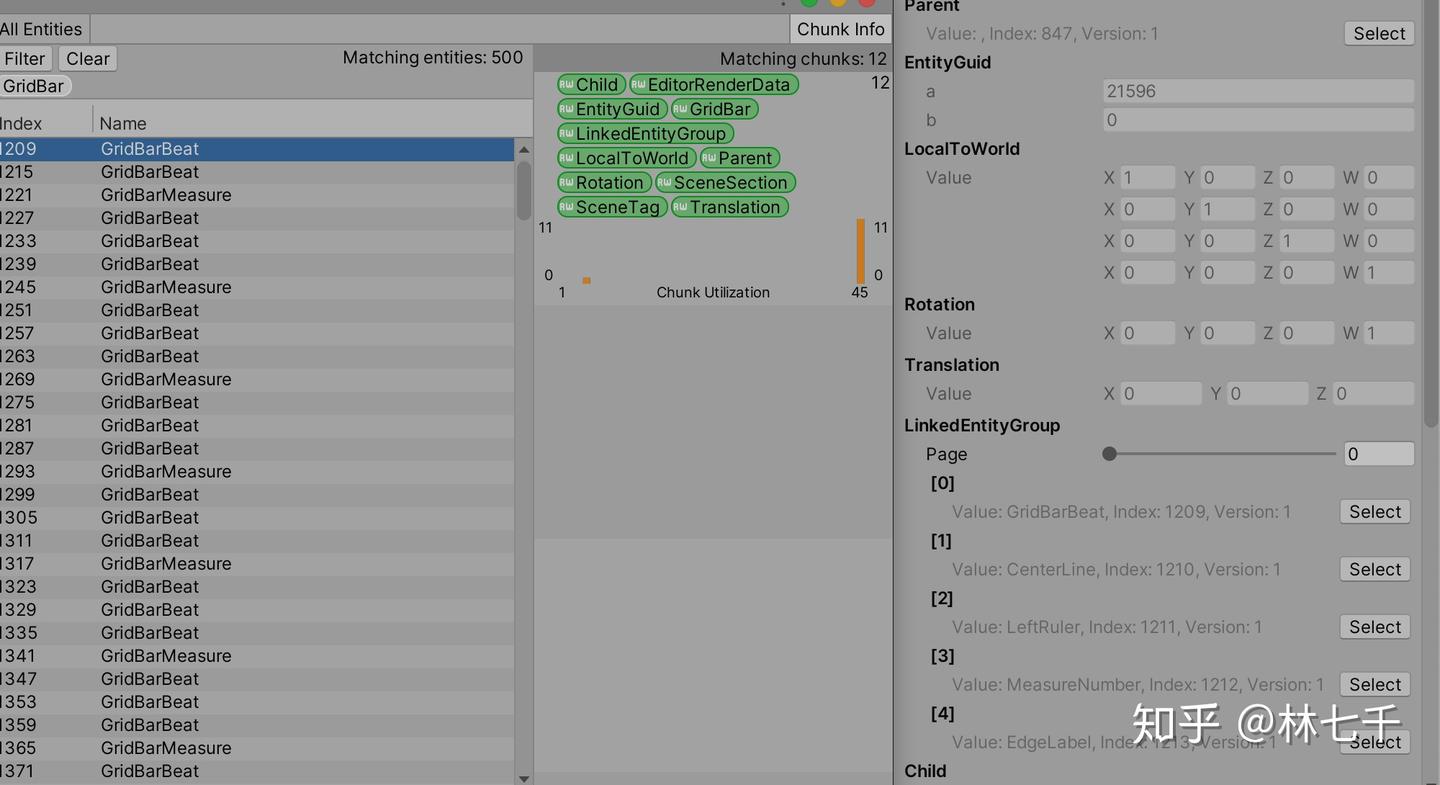
Task: Collapse the LocalToWorld section header
Action: click(x=961, y=148)
